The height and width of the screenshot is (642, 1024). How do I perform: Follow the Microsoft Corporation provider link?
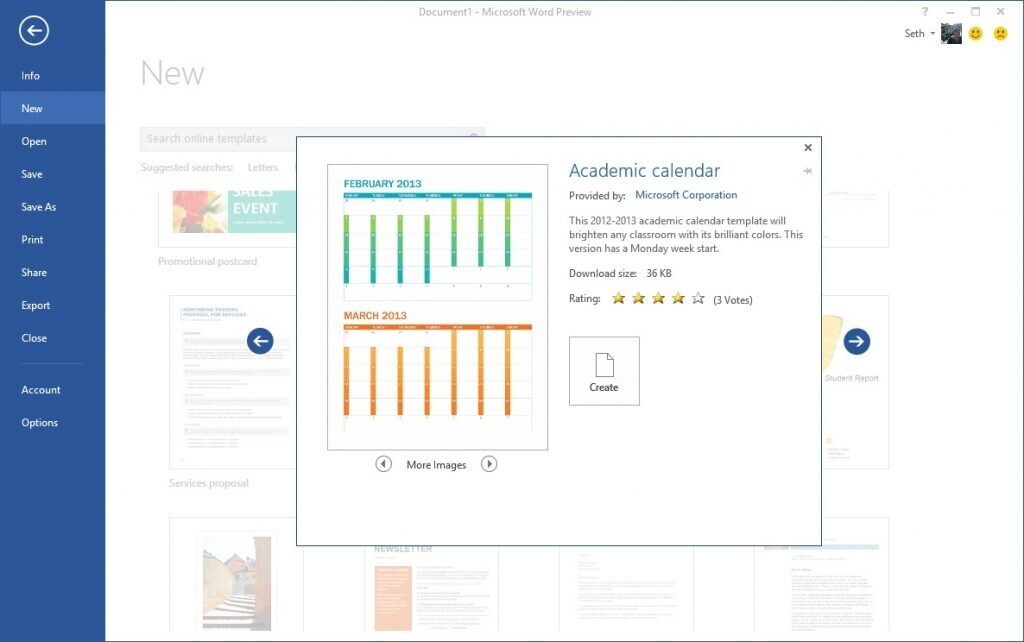686,195
